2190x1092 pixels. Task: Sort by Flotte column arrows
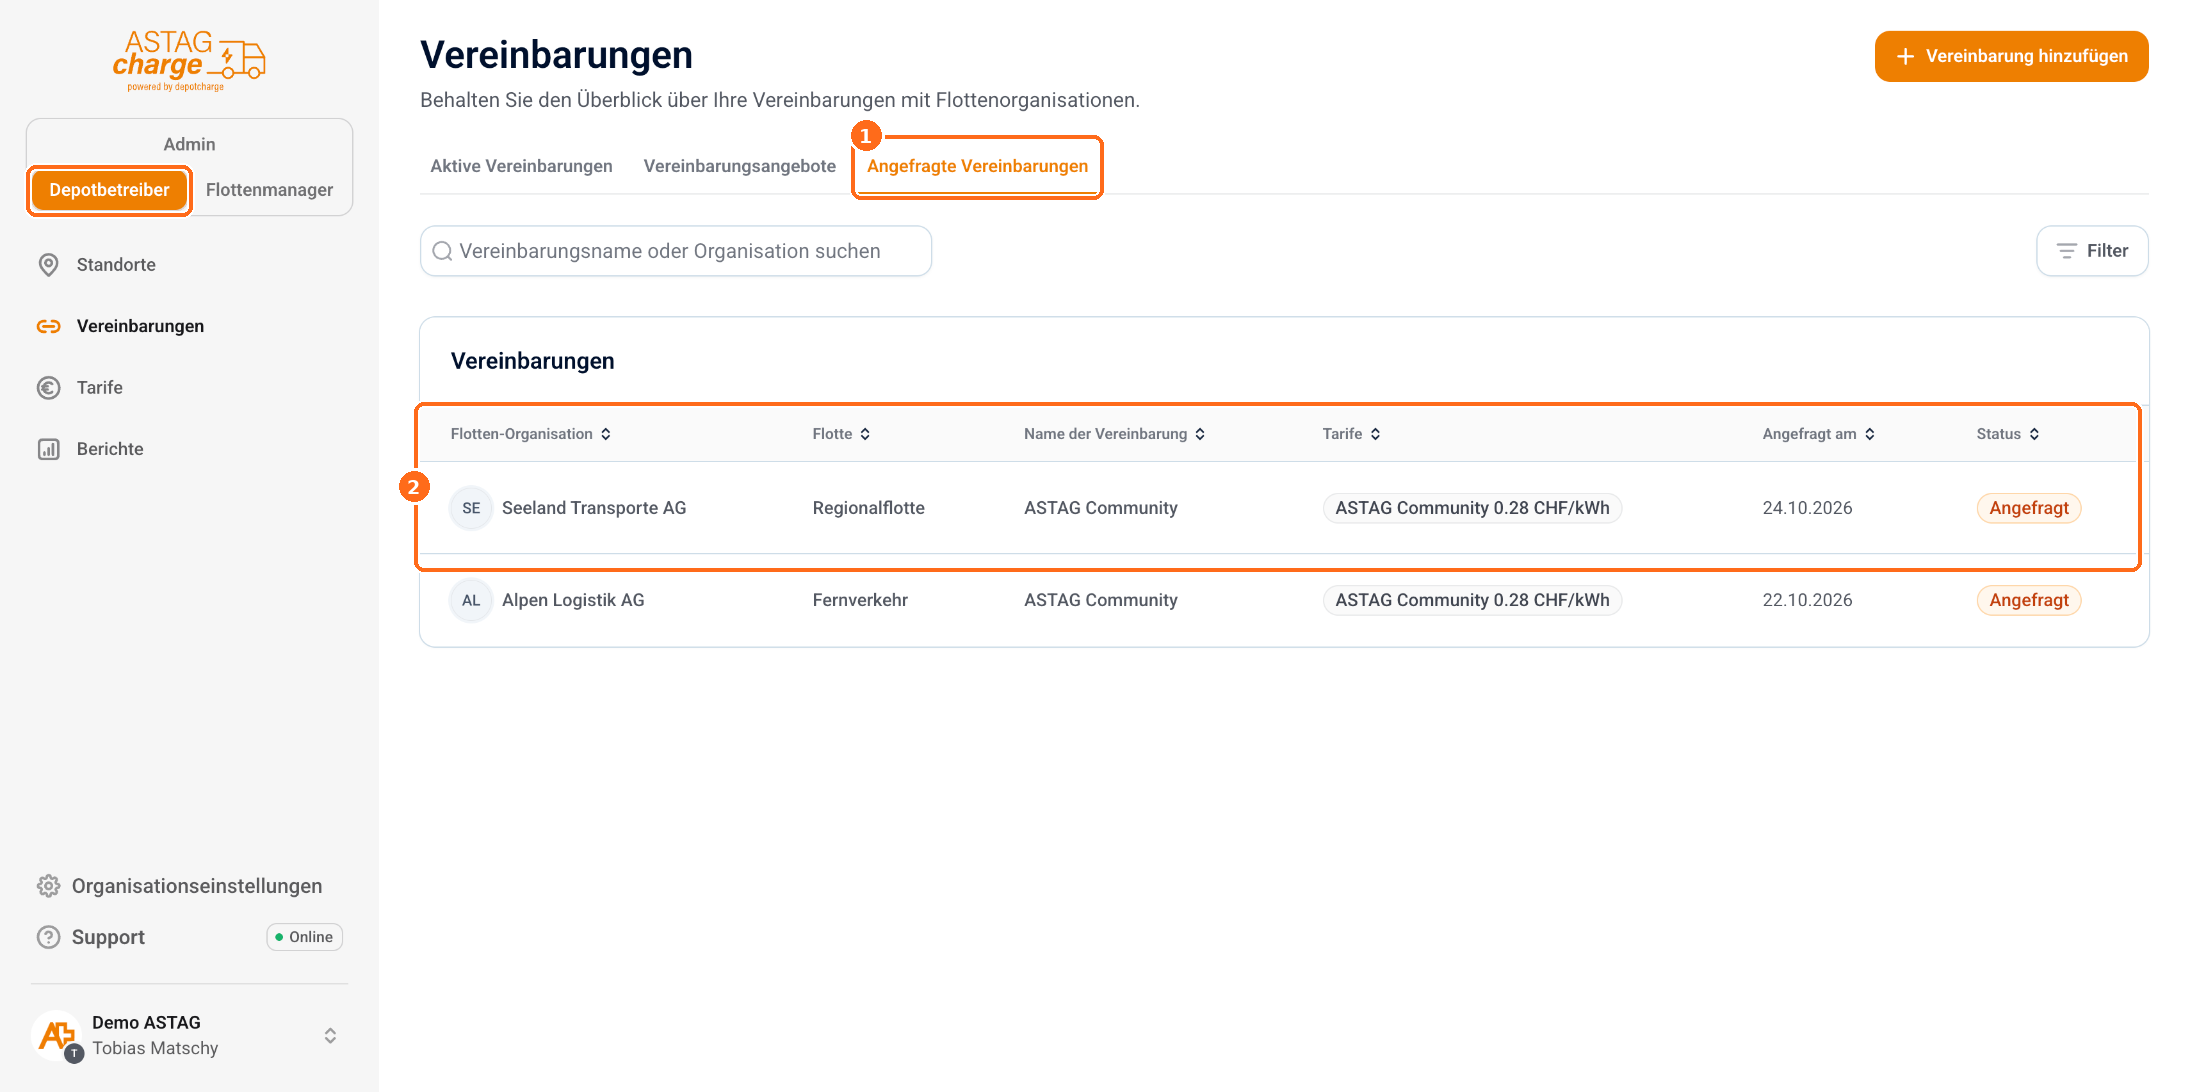click(x=865, y=434)
